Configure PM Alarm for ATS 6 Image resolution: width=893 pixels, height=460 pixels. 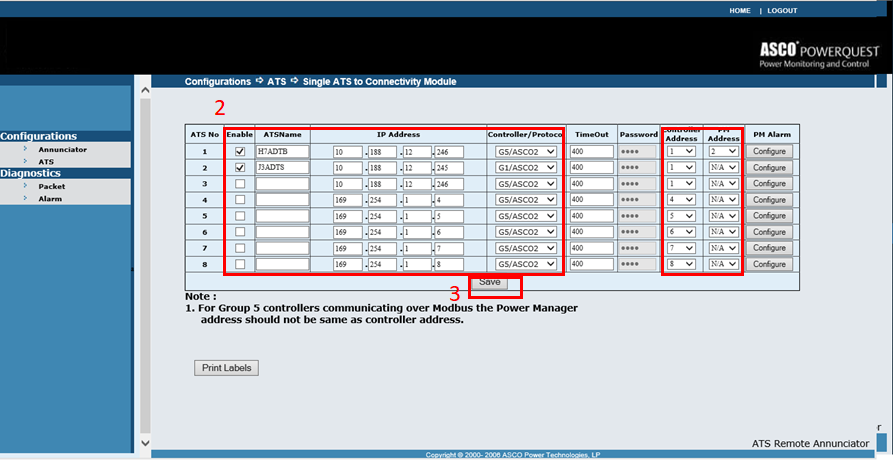pos(769,232)
